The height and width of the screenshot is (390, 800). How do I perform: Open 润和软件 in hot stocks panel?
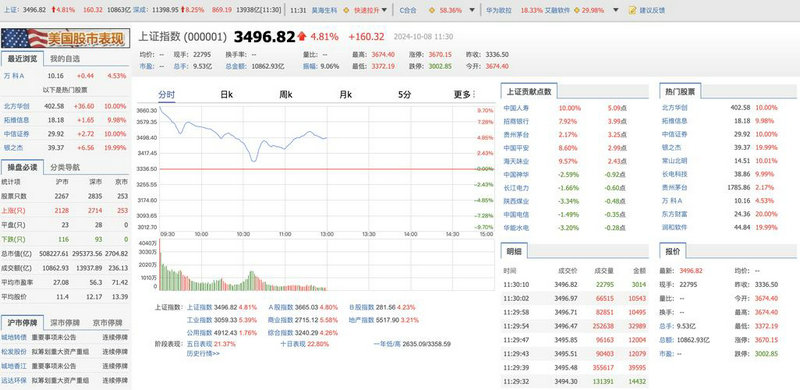674,227
